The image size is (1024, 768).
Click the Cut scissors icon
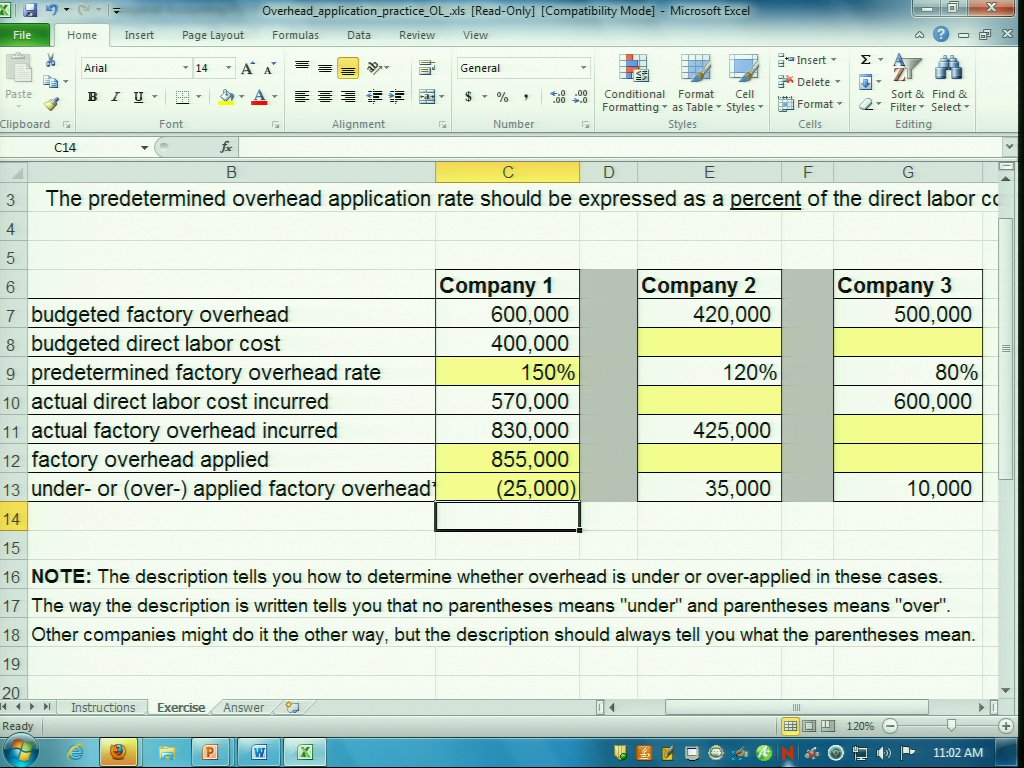[51, 62]
